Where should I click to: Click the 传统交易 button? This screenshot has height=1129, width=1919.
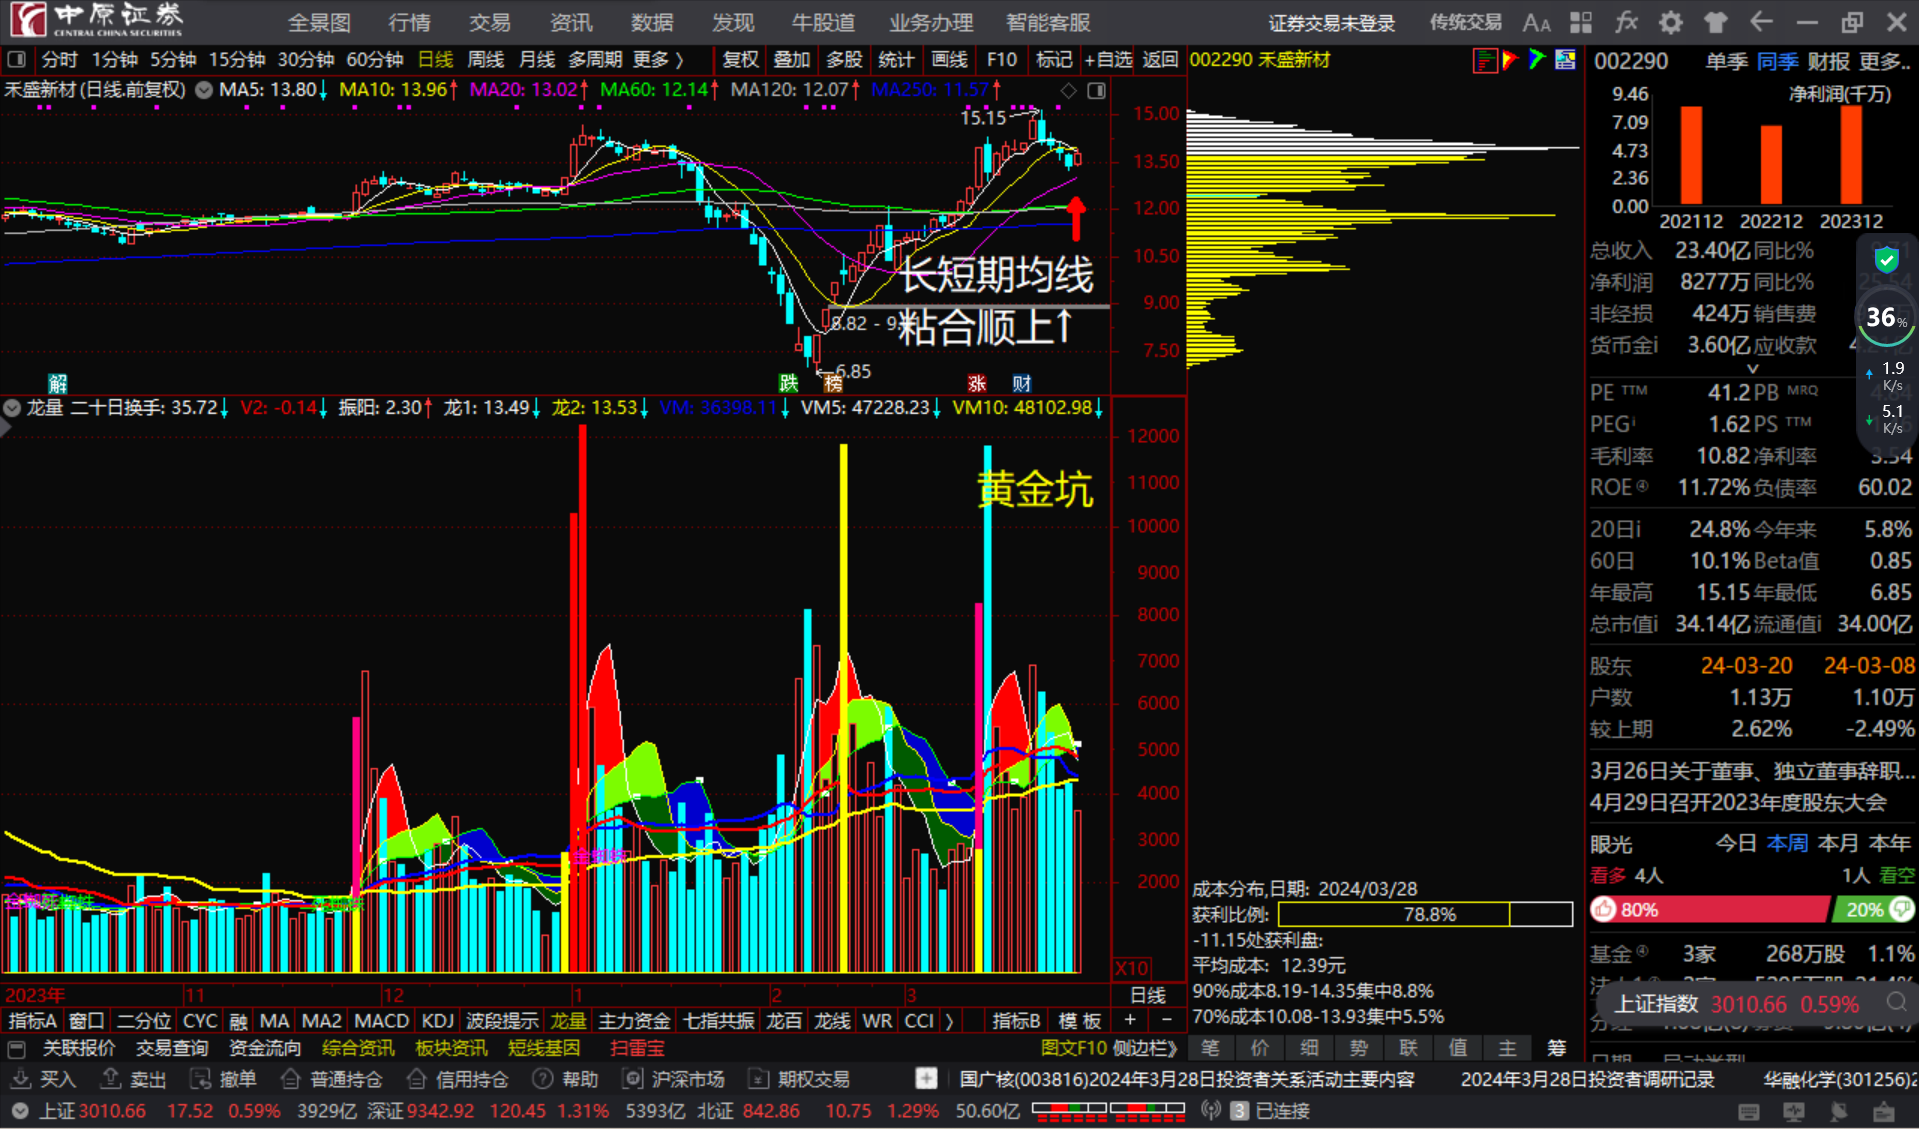[x=1465, y=23]
